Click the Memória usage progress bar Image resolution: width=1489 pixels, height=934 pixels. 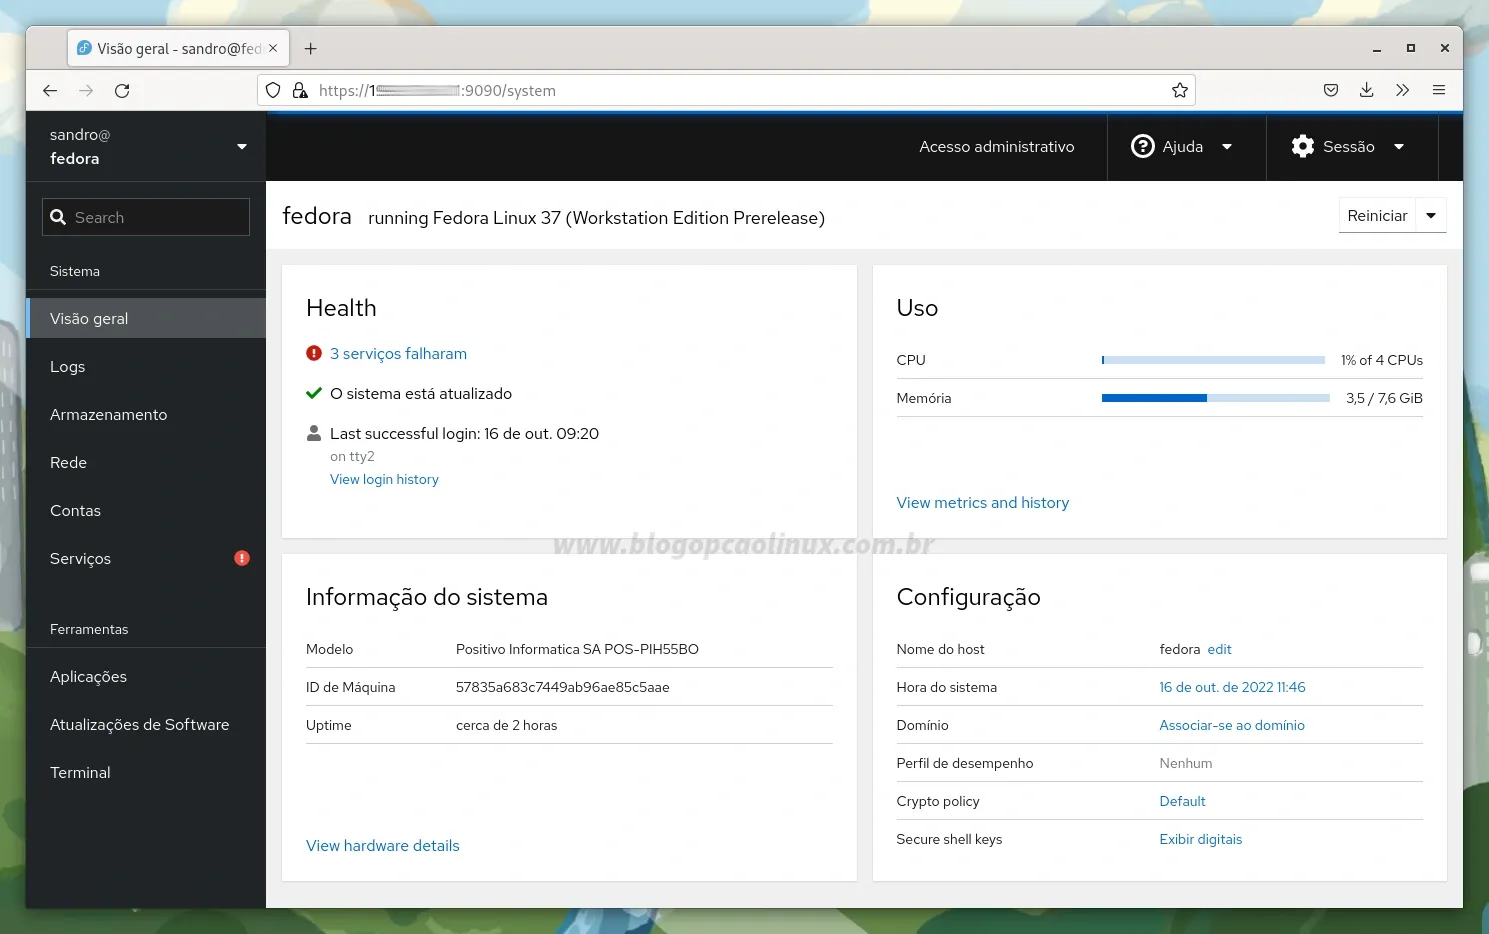(x=1215, y=398)
